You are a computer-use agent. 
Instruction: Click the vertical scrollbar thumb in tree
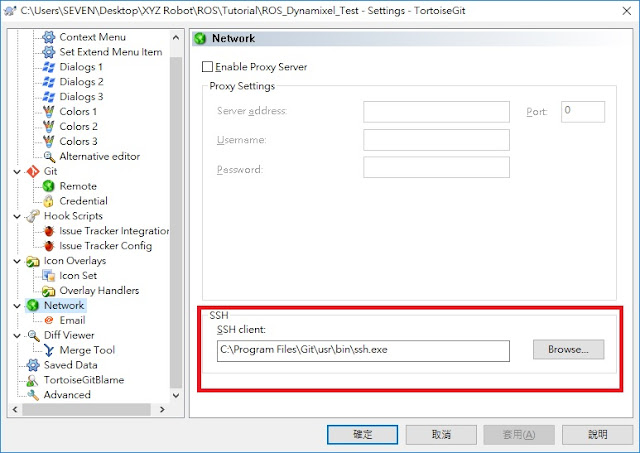[176, 222]
